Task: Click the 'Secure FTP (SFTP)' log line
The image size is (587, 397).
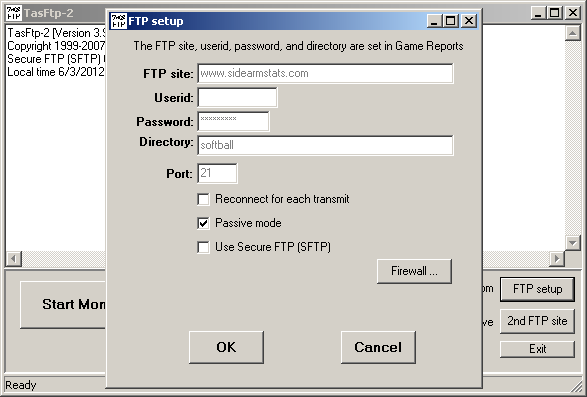Action: tap(56, 59)
